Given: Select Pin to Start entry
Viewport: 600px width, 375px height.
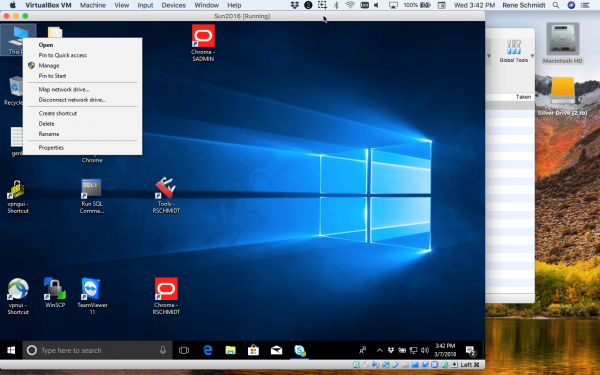Looking at the screenshot, I should pyautogui.click(x=52, y=76).
